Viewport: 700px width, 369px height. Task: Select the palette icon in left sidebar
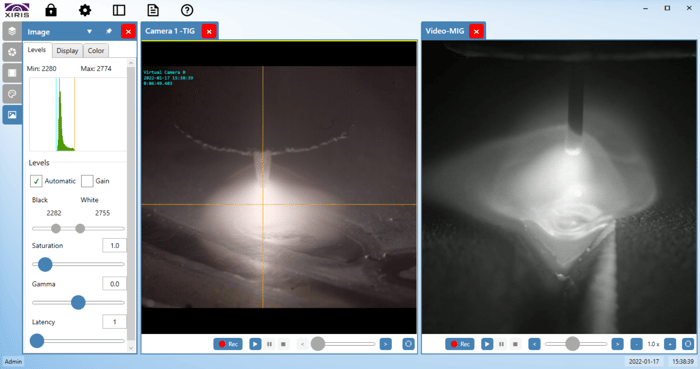[x=12, y=94]
